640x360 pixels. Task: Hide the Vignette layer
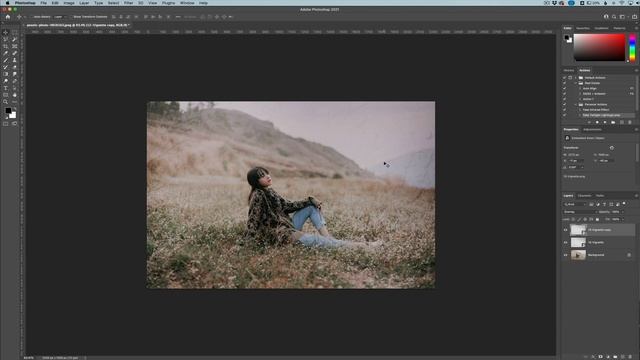point(565,242)
